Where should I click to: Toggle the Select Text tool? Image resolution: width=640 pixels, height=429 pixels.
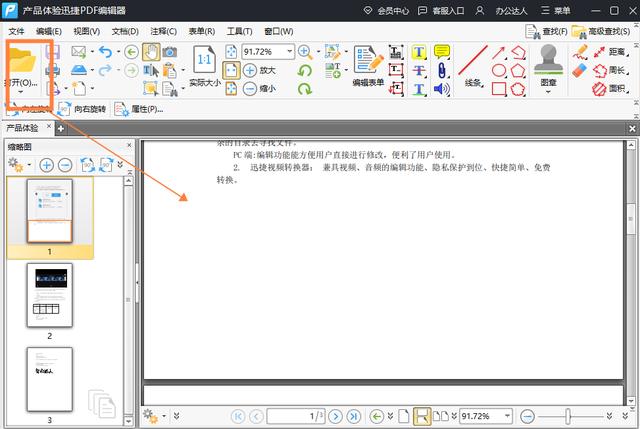pyautogui.click(x=151, y=70)
